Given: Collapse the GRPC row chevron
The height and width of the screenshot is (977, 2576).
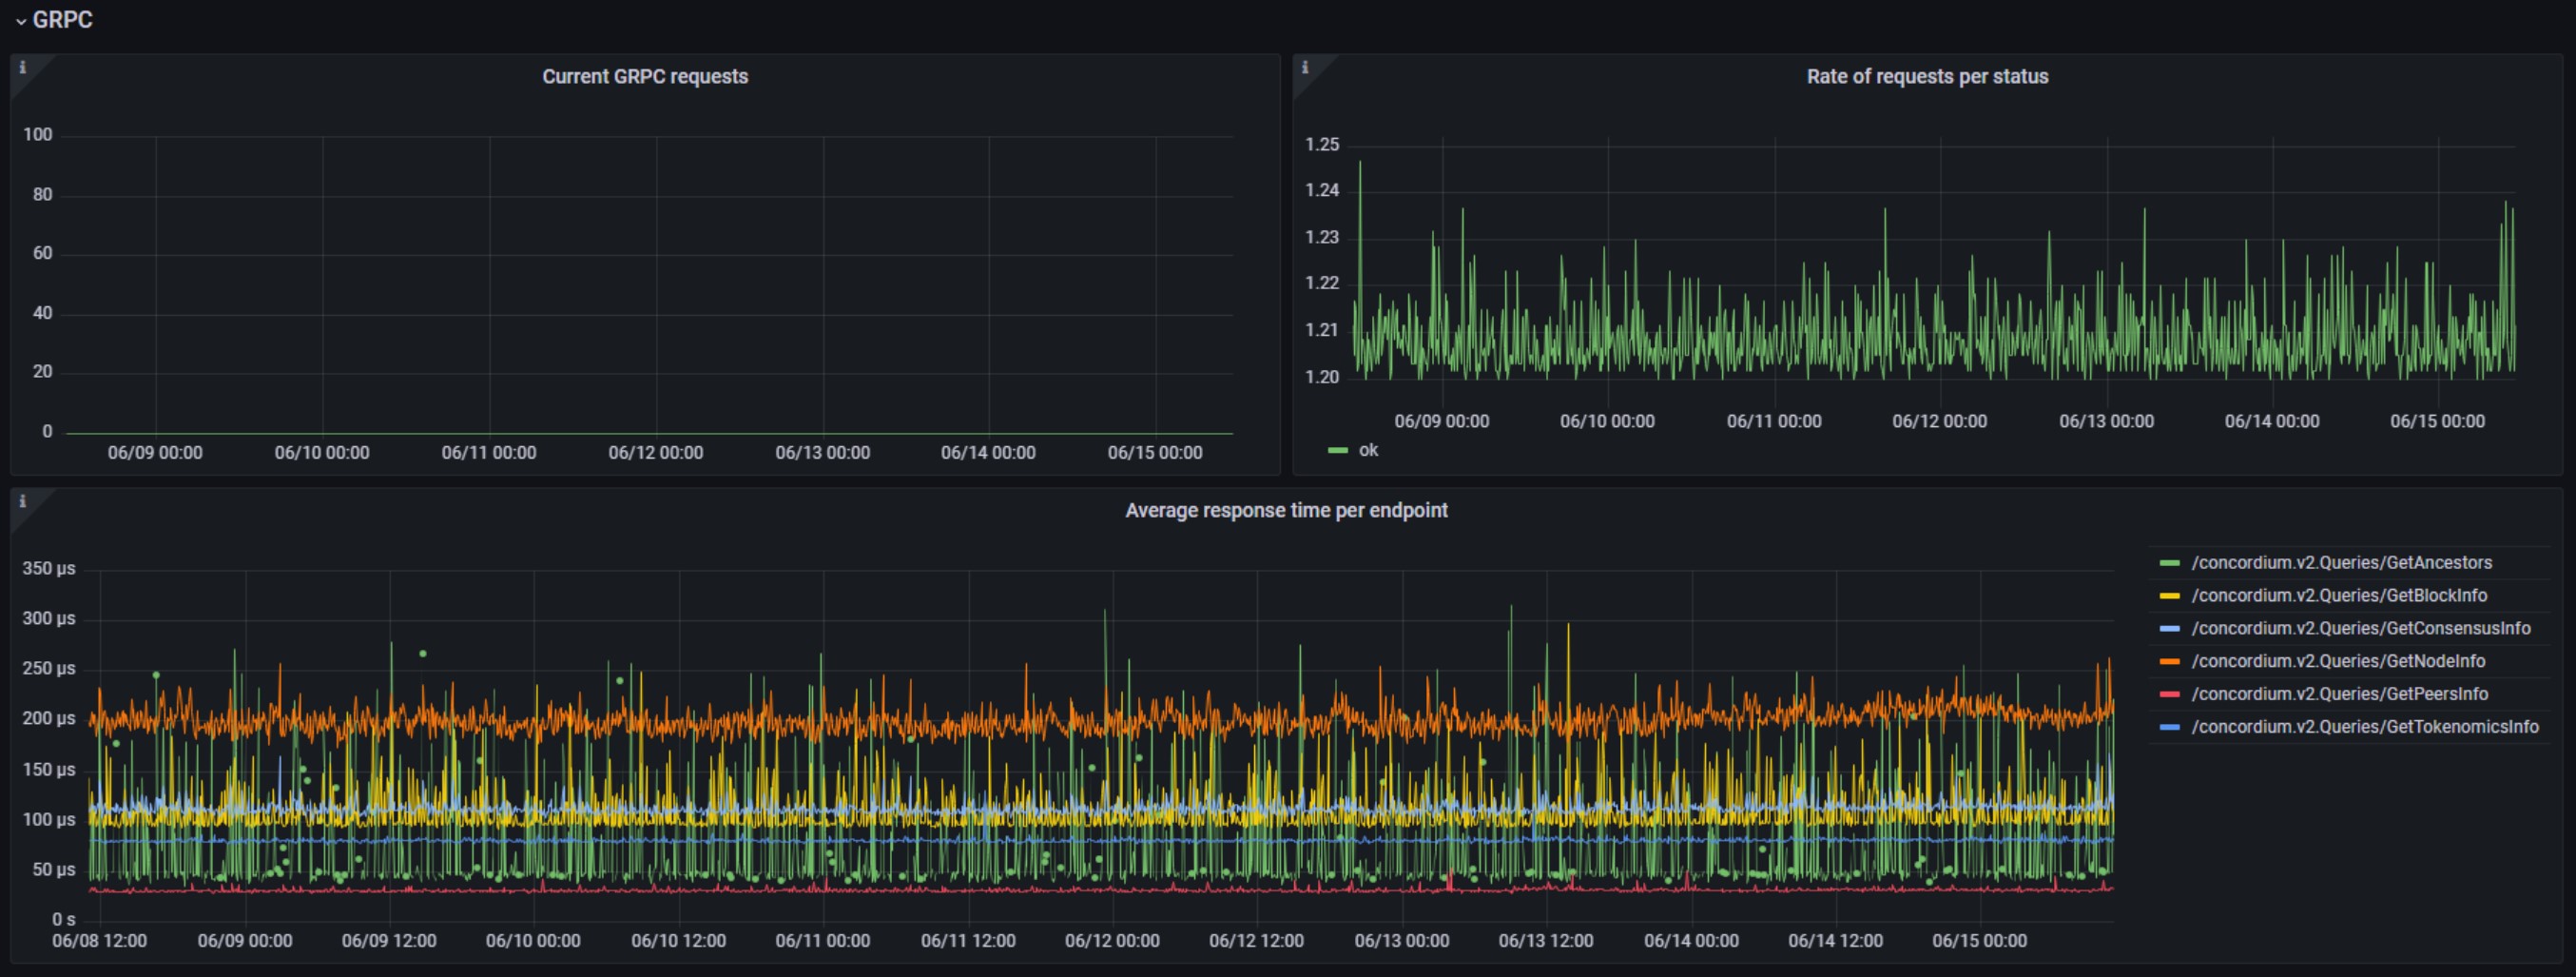Looking at the screenshot, I should point(20,21).
